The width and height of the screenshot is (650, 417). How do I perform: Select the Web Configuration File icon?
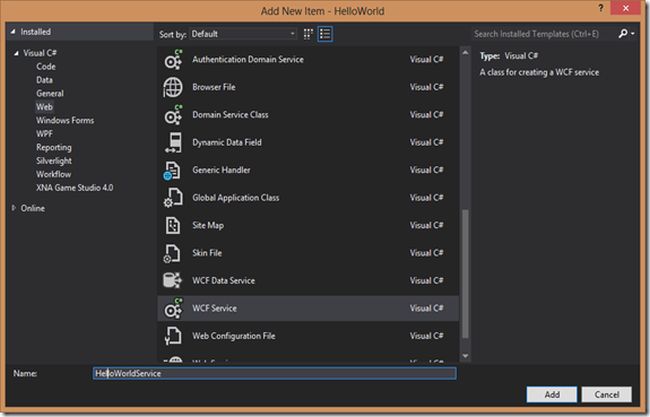tap(173, 336)
